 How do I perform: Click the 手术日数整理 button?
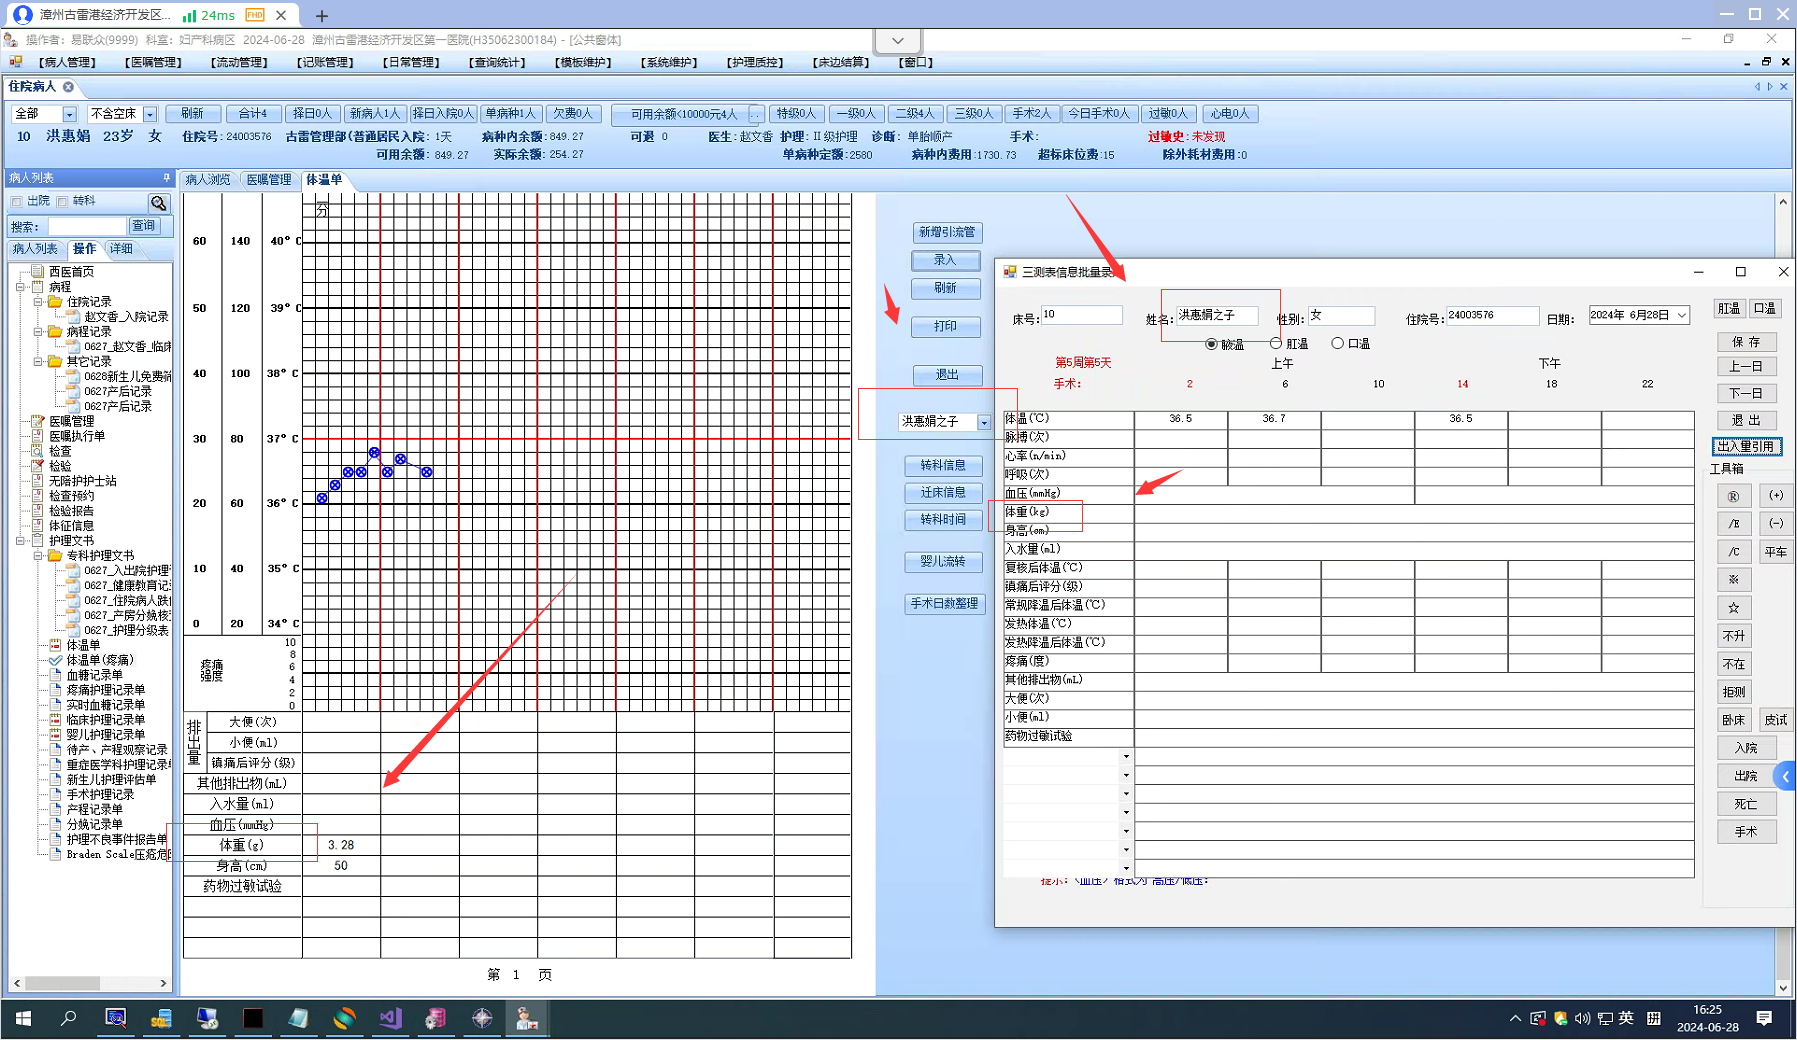pyautogui.click(x=944, y=604)
